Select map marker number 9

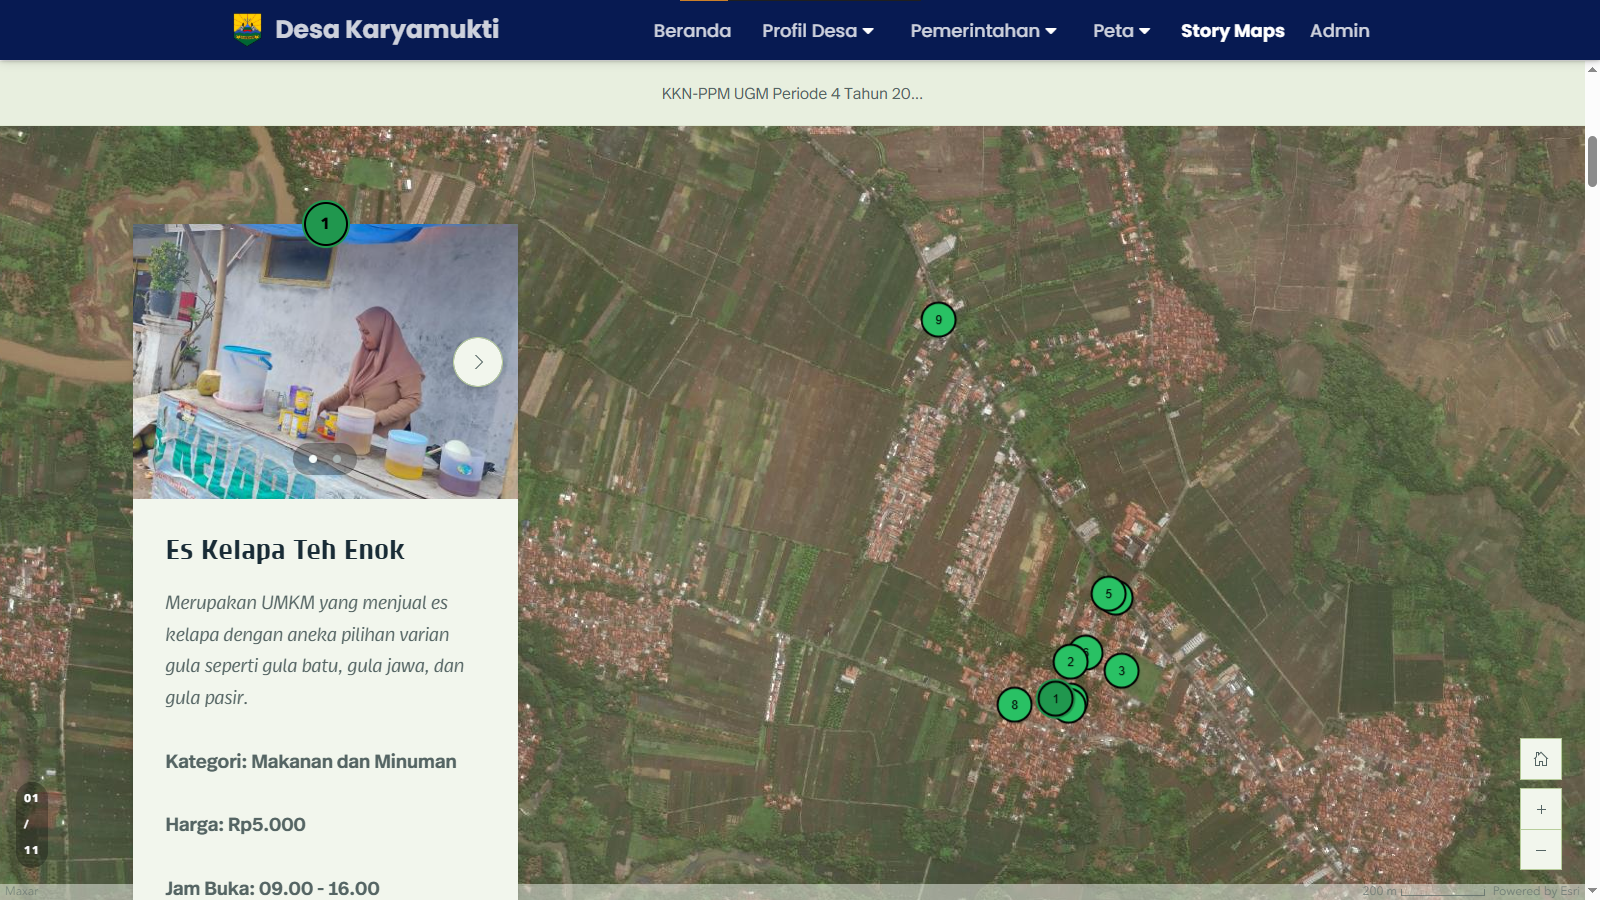[938, 320]
